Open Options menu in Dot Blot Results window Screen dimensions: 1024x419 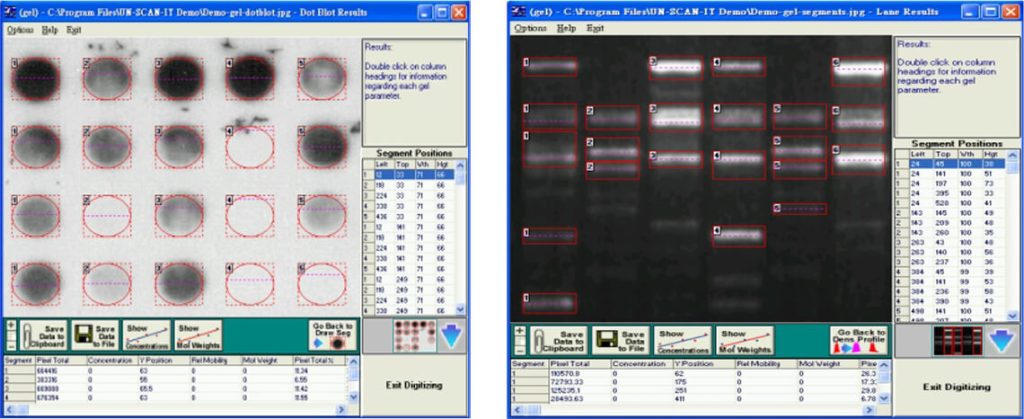pos(20,30)
